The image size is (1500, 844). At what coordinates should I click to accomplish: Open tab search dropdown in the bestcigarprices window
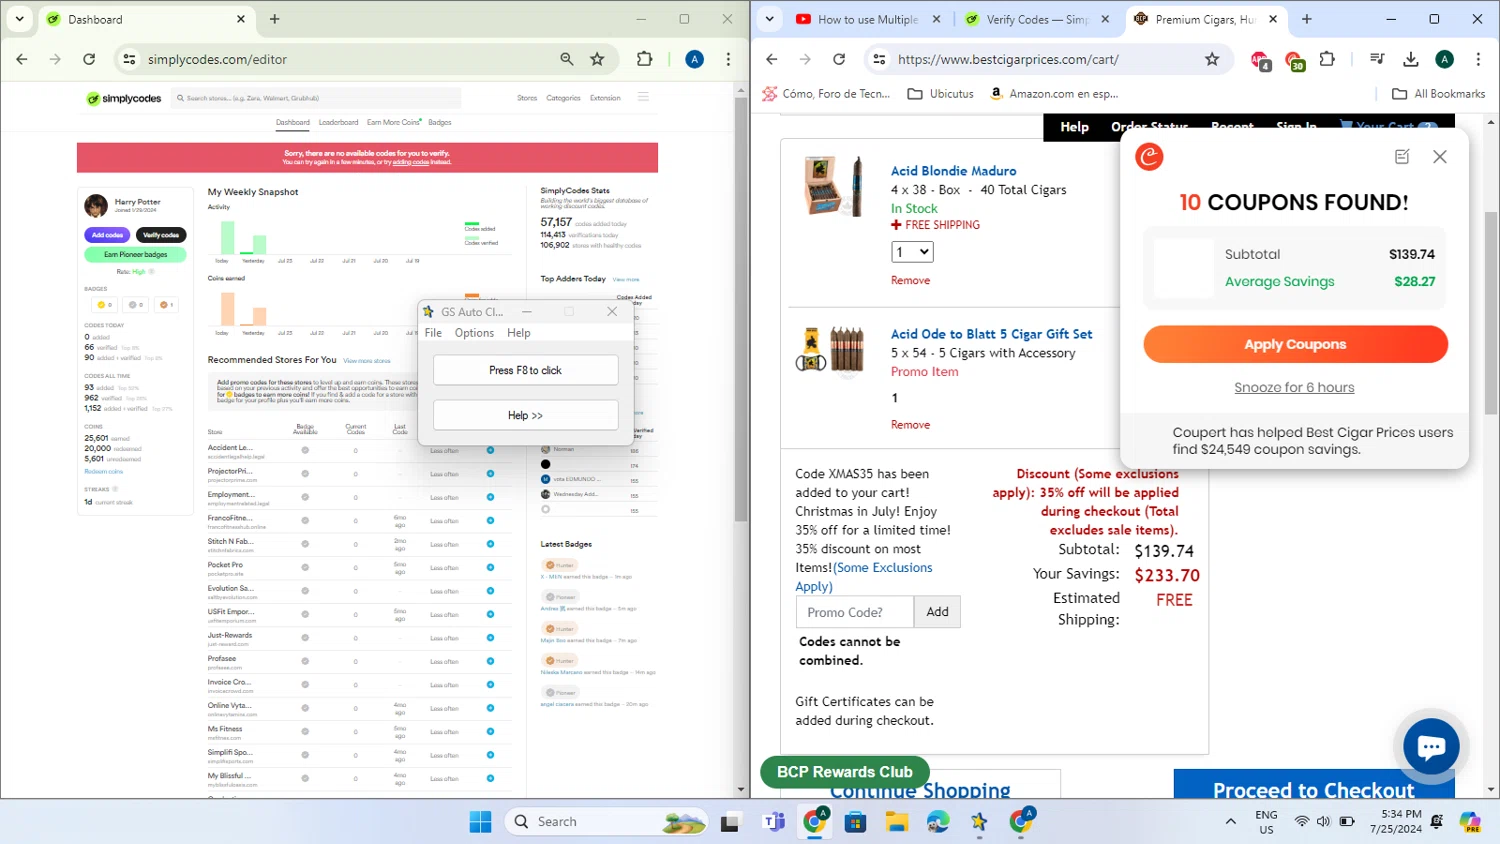tap(769, 19)
